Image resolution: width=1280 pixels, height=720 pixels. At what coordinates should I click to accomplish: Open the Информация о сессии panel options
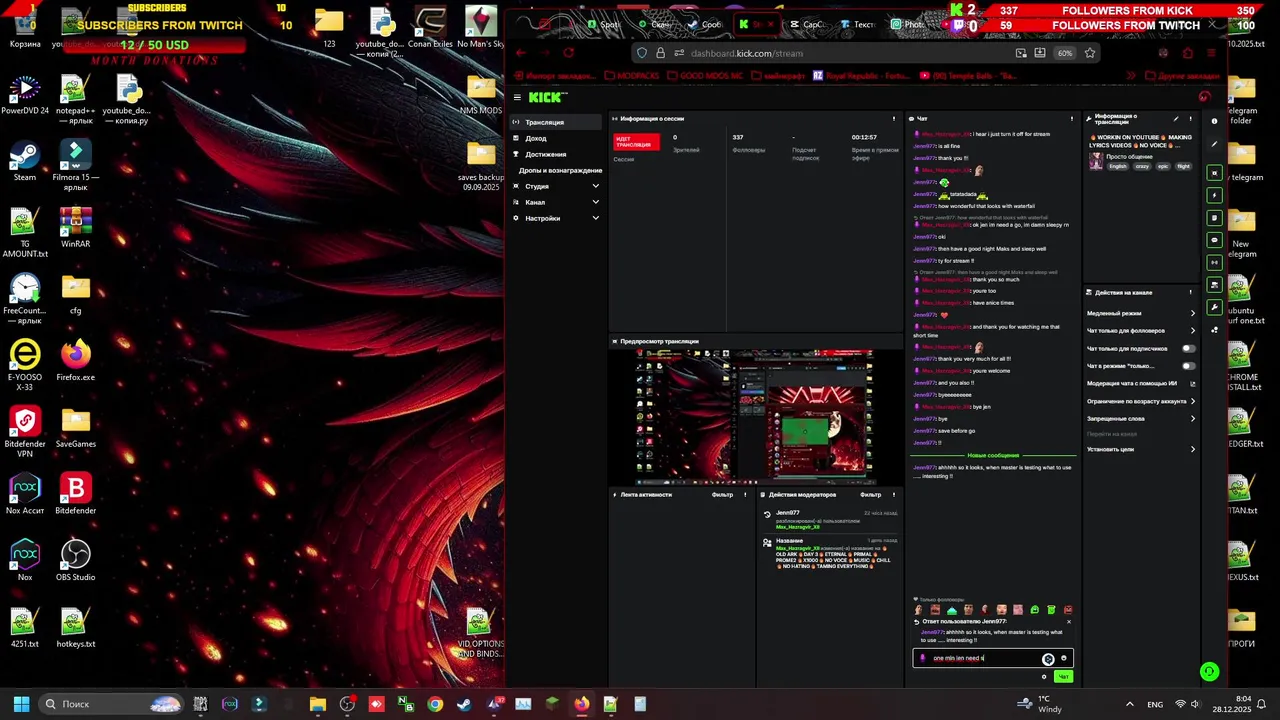tap(894, 118)
